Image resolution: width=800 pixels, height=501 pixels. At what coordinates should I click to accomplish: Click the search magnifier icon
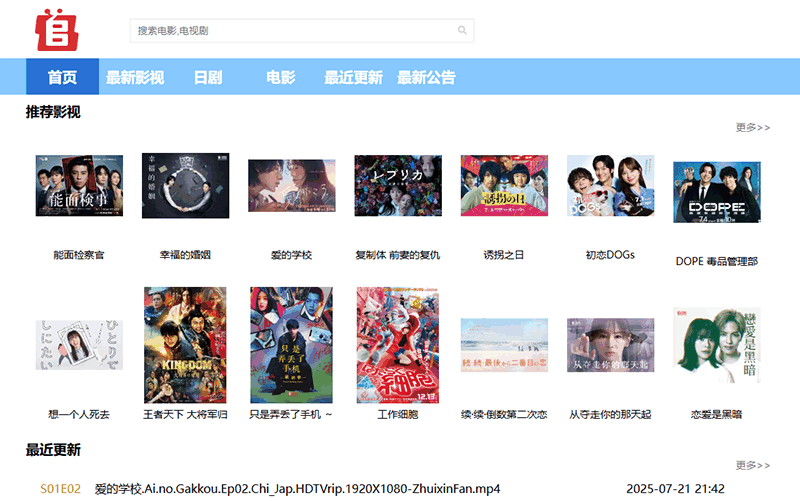click(x=462, y=30)
